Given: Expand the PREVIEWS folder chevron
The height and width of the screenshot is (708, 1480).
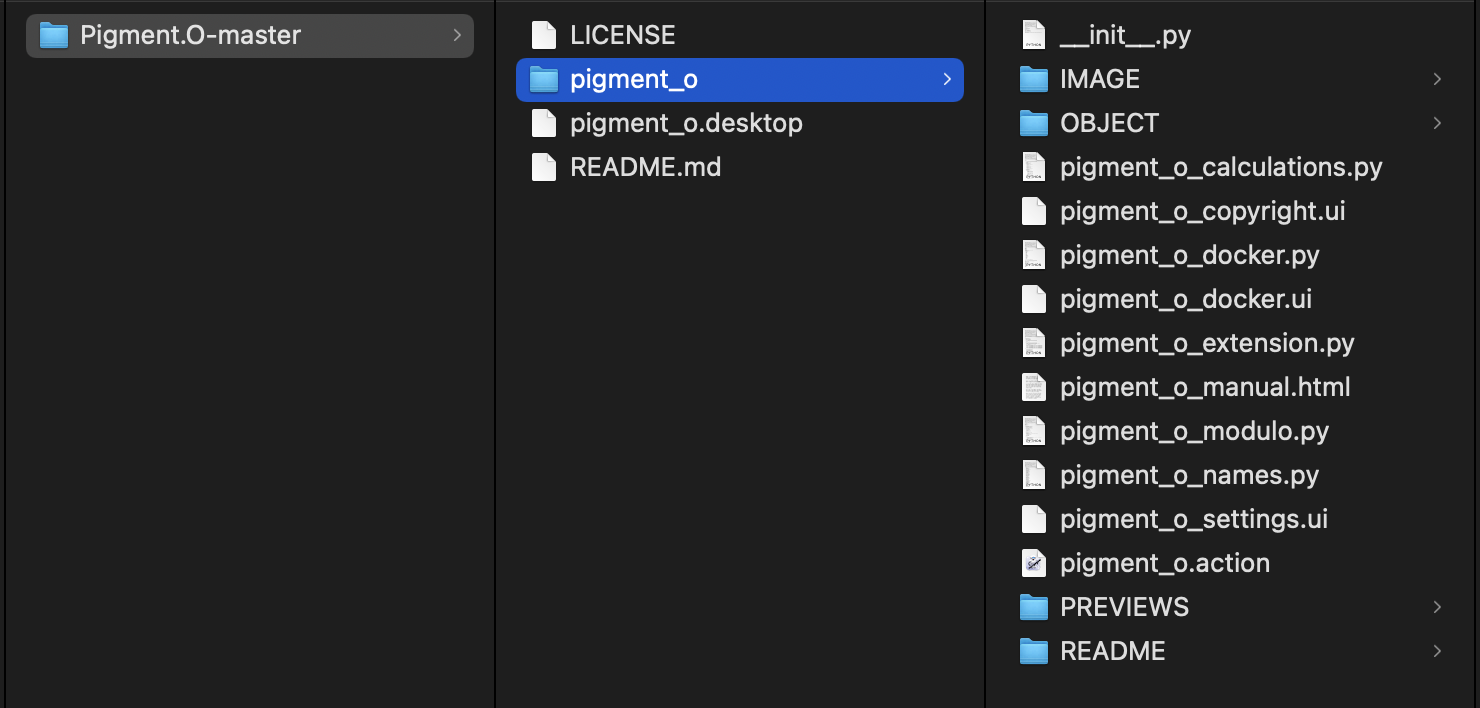Looking at the screenshot, I should pyautogui.click(x=1437, y=607).
